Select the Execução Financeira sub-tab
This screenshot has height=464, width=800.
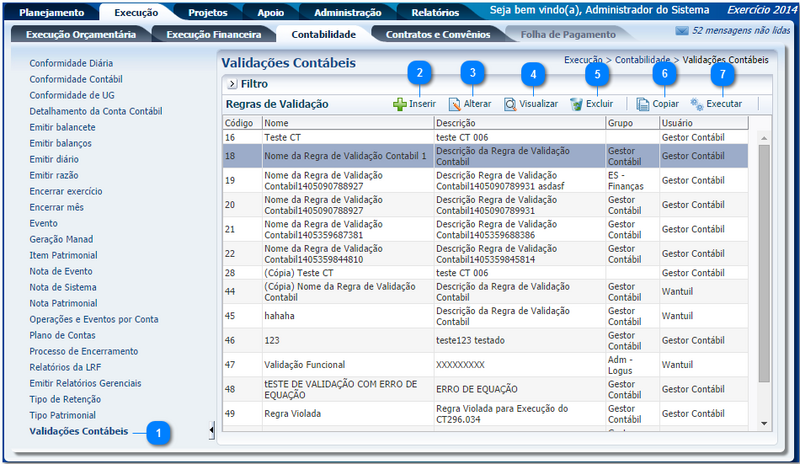(x=214, y=34)
